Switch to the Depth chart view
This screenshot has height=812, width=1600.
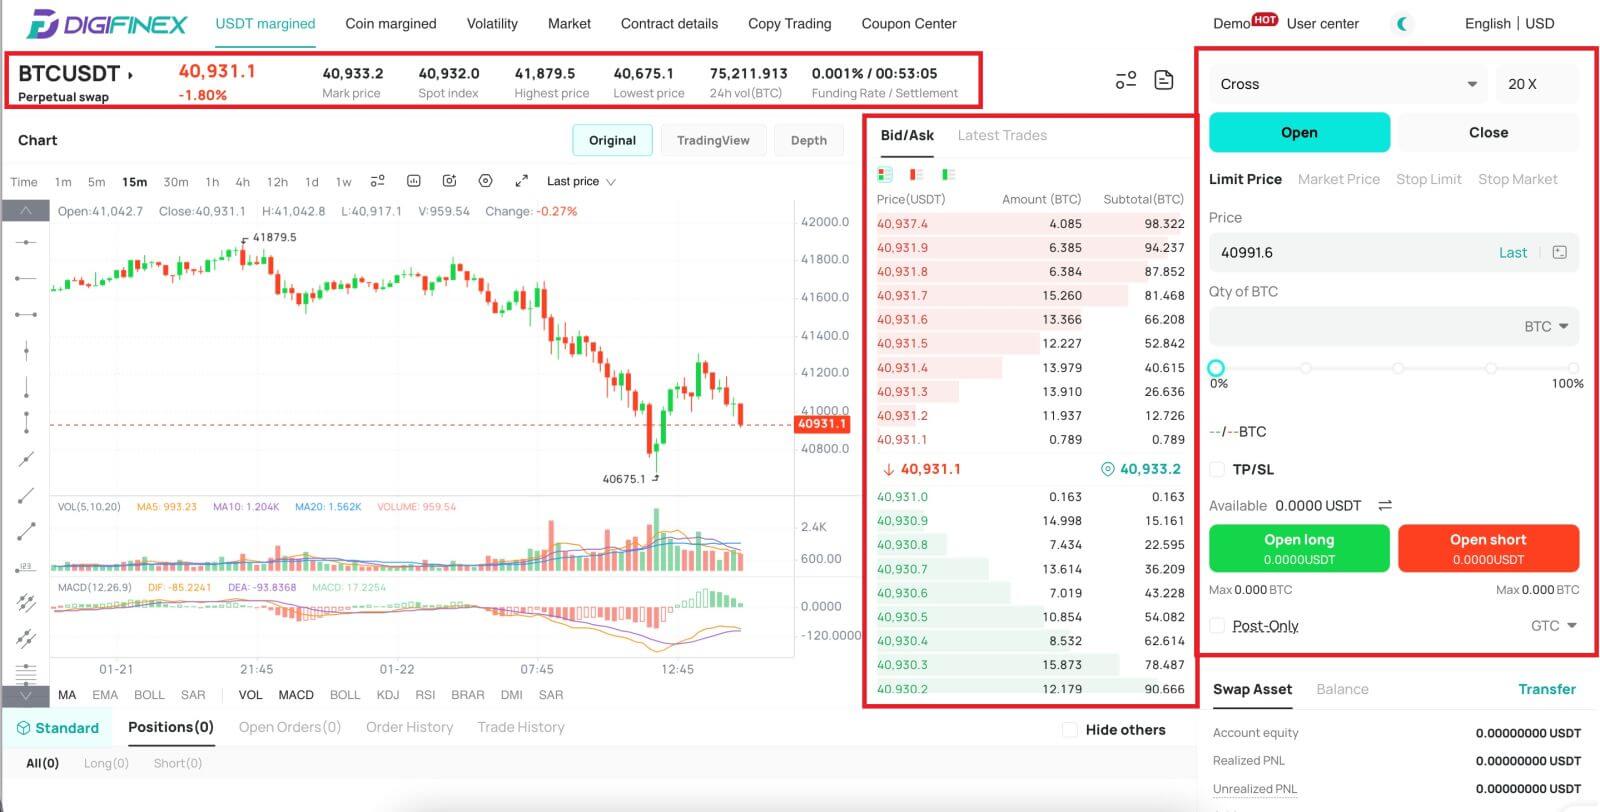[809, 140]
